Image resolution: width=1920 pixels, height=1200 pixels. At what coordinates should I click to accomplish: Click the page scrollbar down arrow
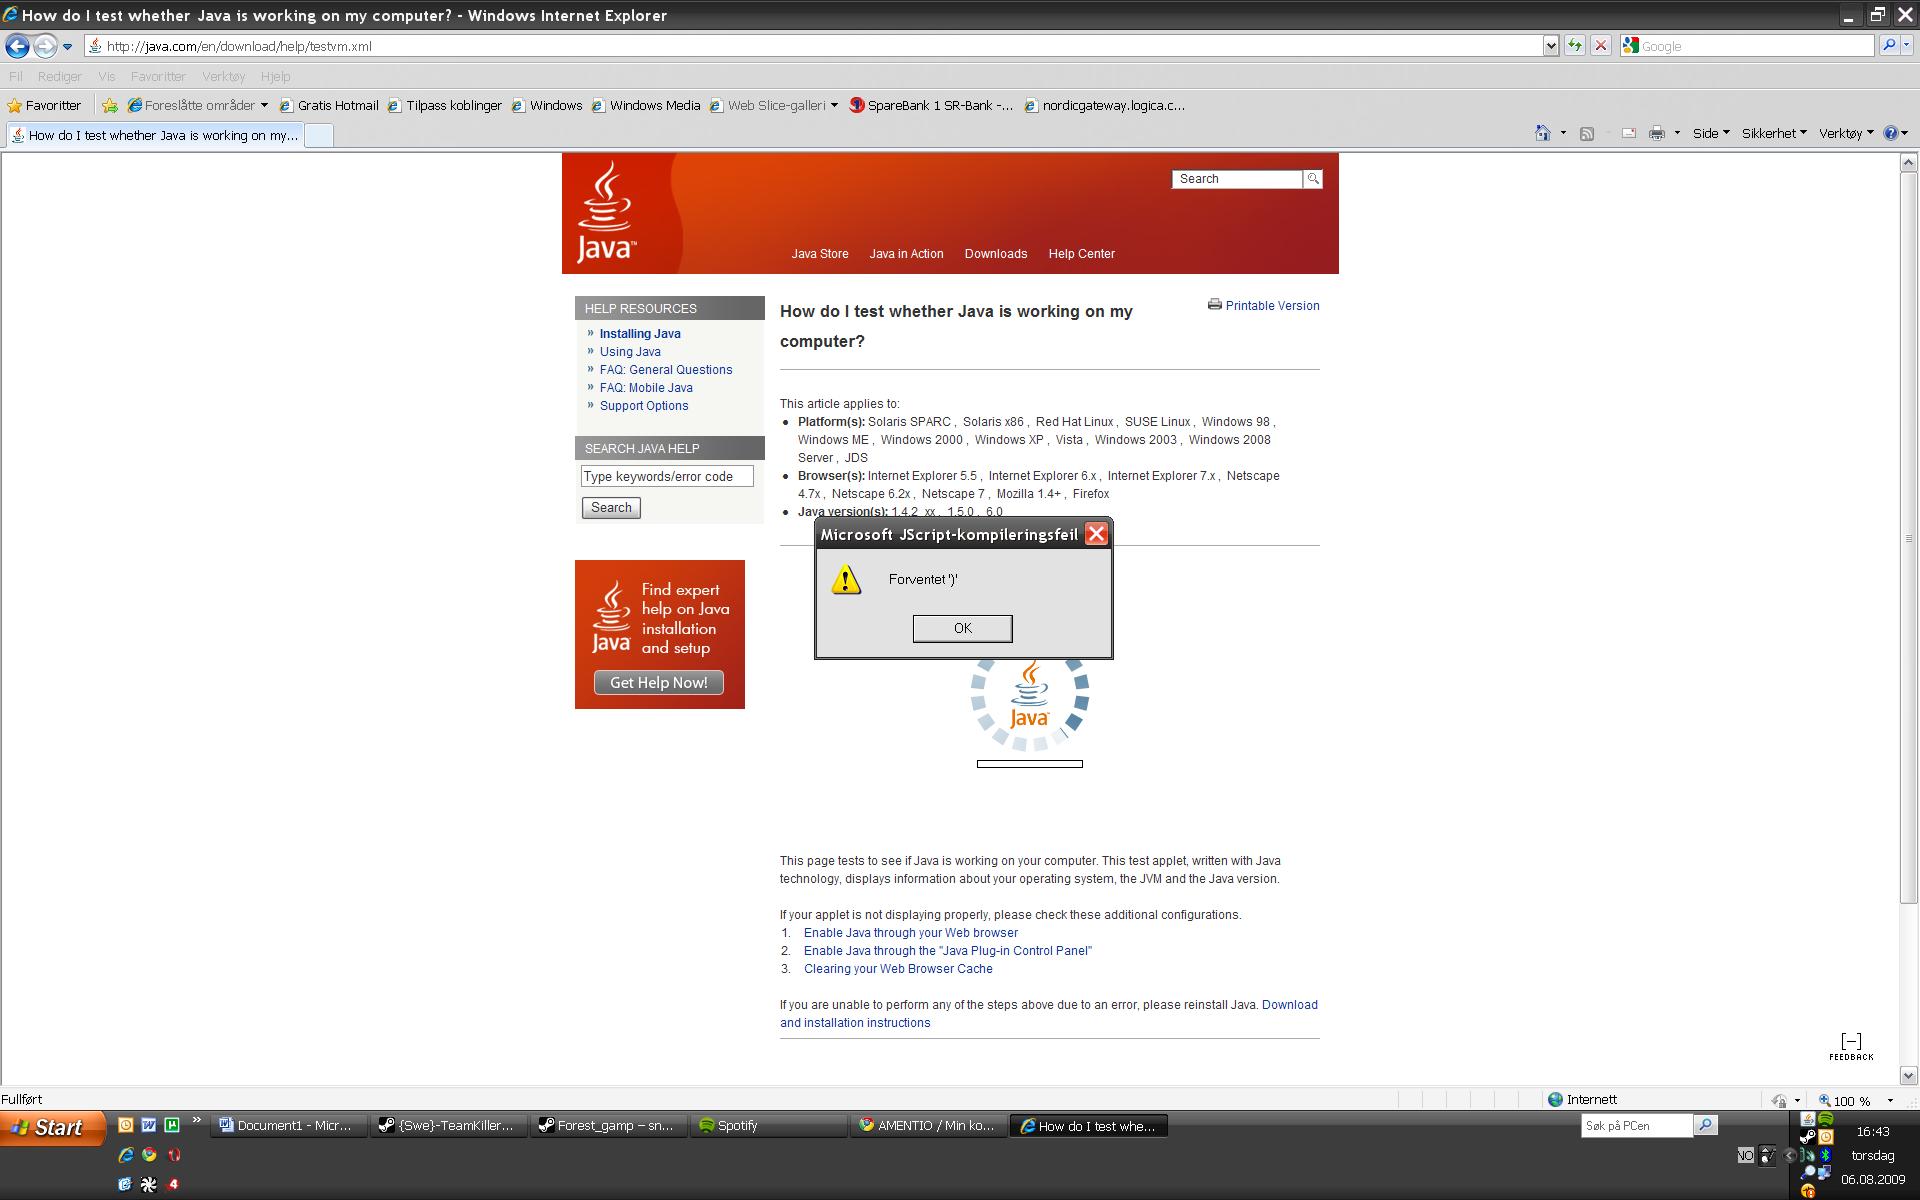(1908, 1076)
